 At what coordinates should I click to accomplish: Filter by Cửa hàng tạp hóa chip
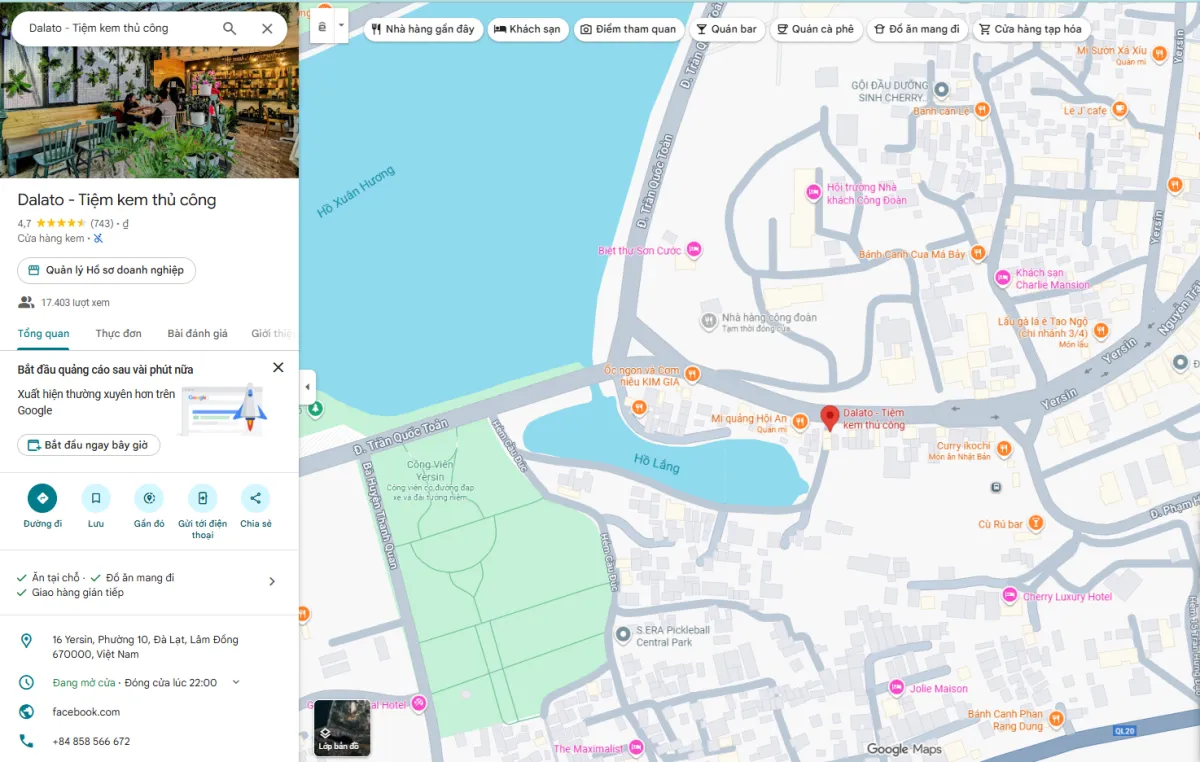pos(1030,29)
